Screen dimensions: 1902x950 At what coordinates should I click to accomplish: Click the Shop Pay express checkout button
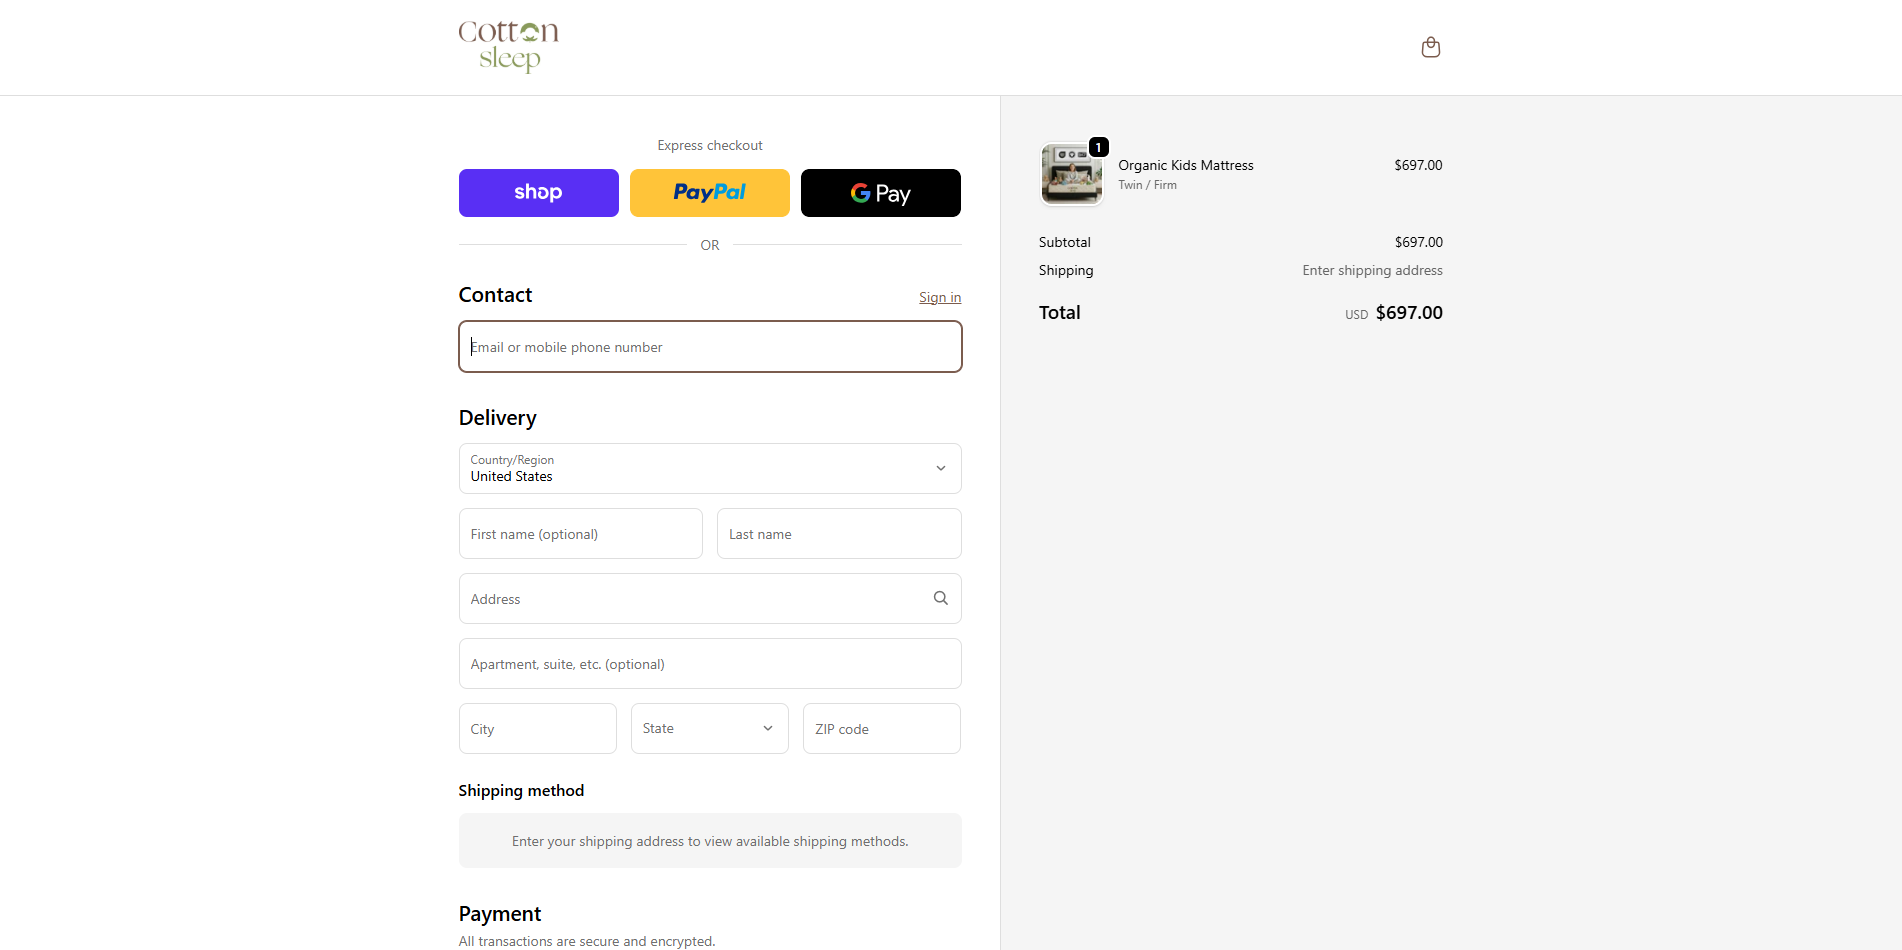[538, 192]
